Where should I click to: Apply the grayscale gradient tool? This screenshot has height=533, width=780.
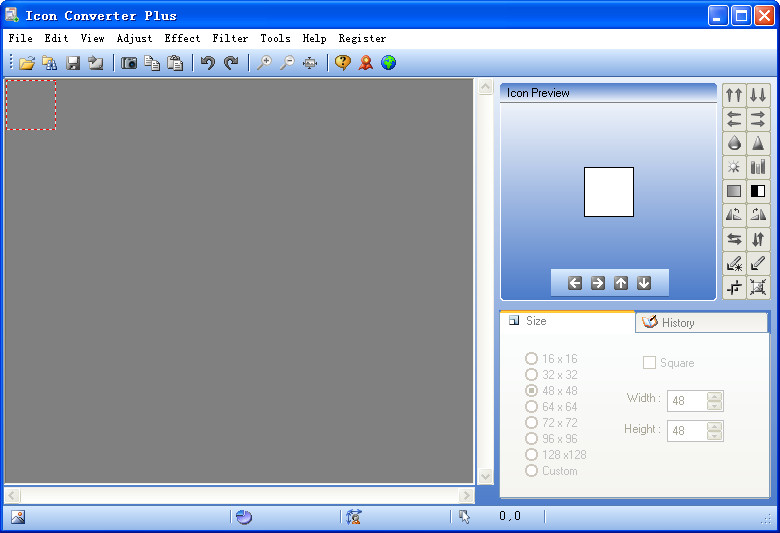point(734,191)
